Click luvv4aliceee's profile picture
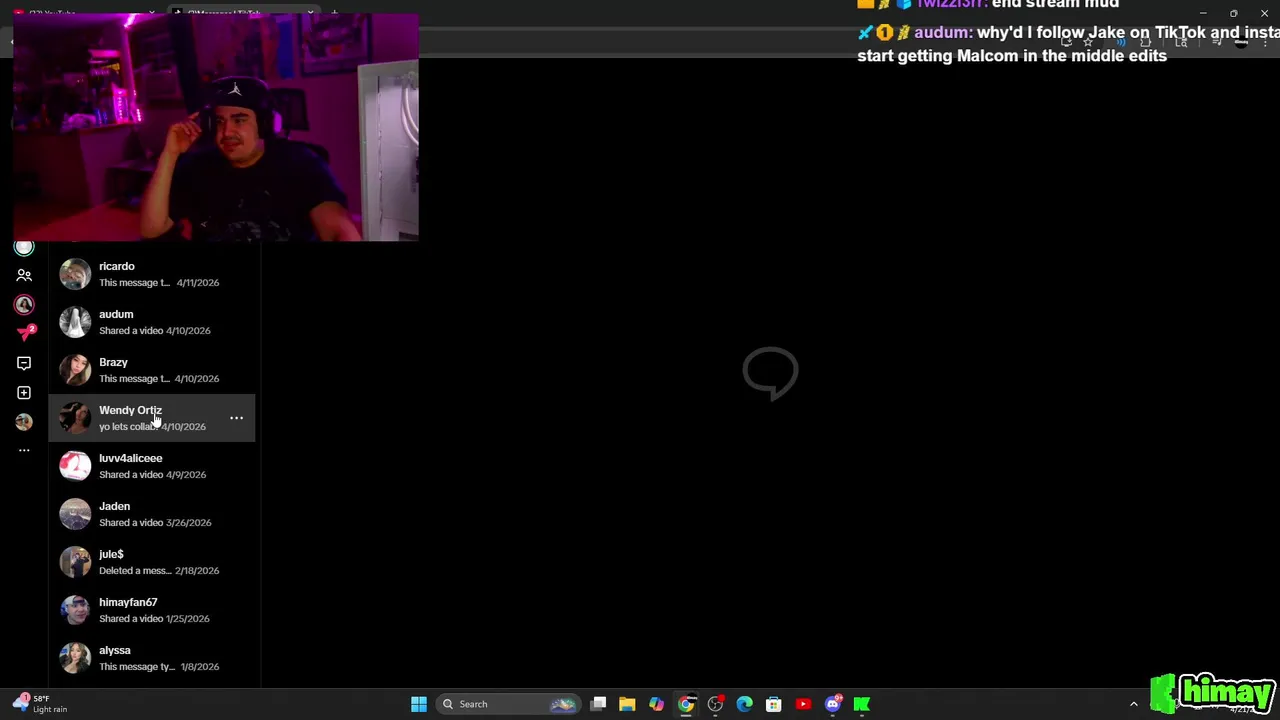This screenshot has width=1280, height=720. (x=75, y=466)
